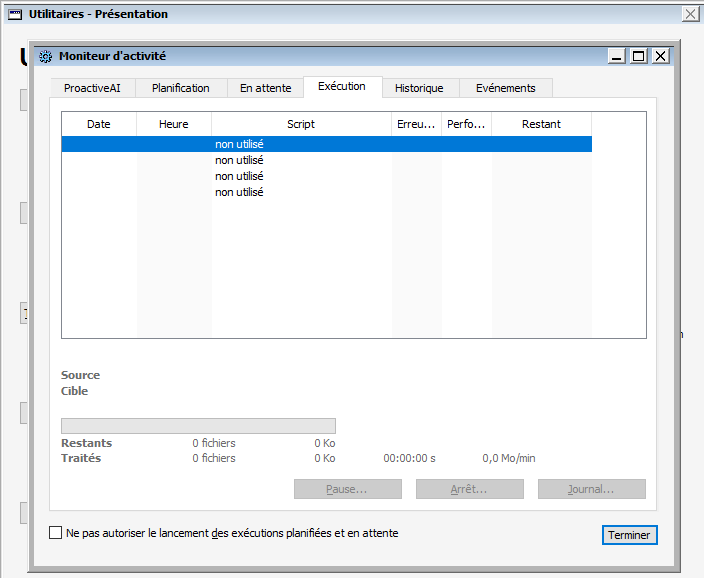Show the Evénements tab

point(505,88)
